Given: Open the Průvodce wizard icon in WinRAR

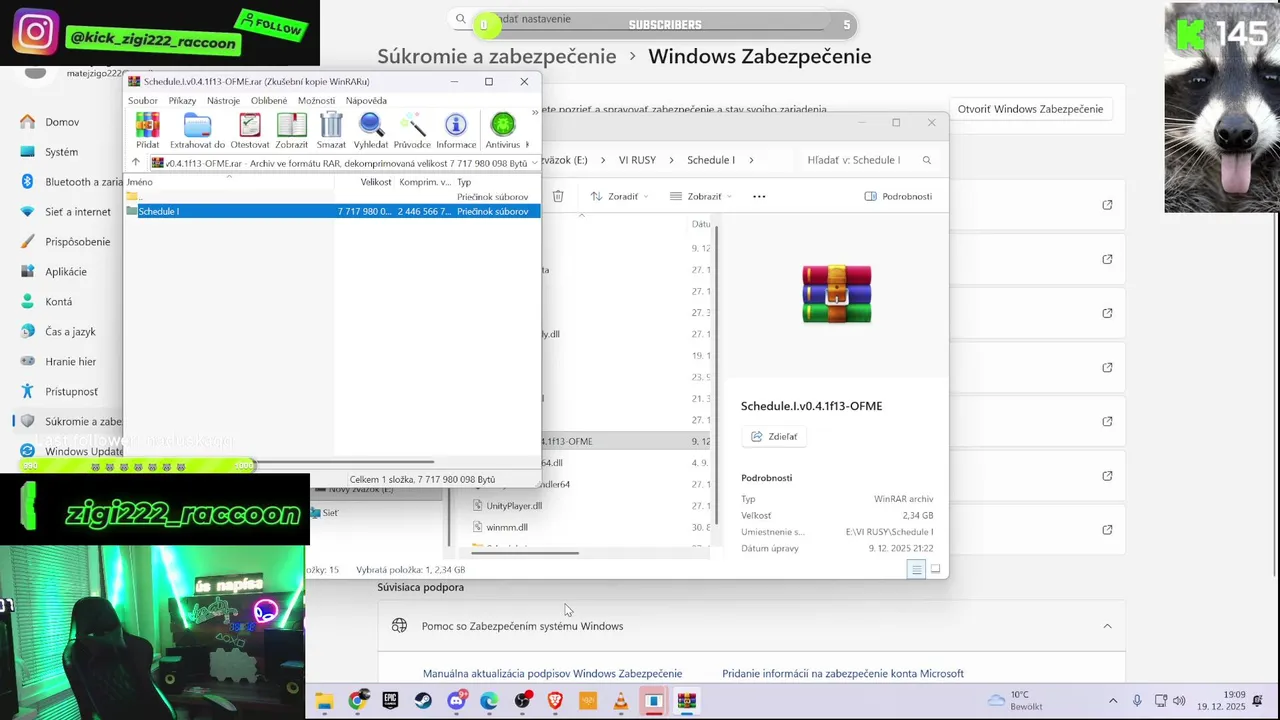Looking at the screenshot, I should coord(412,130).
